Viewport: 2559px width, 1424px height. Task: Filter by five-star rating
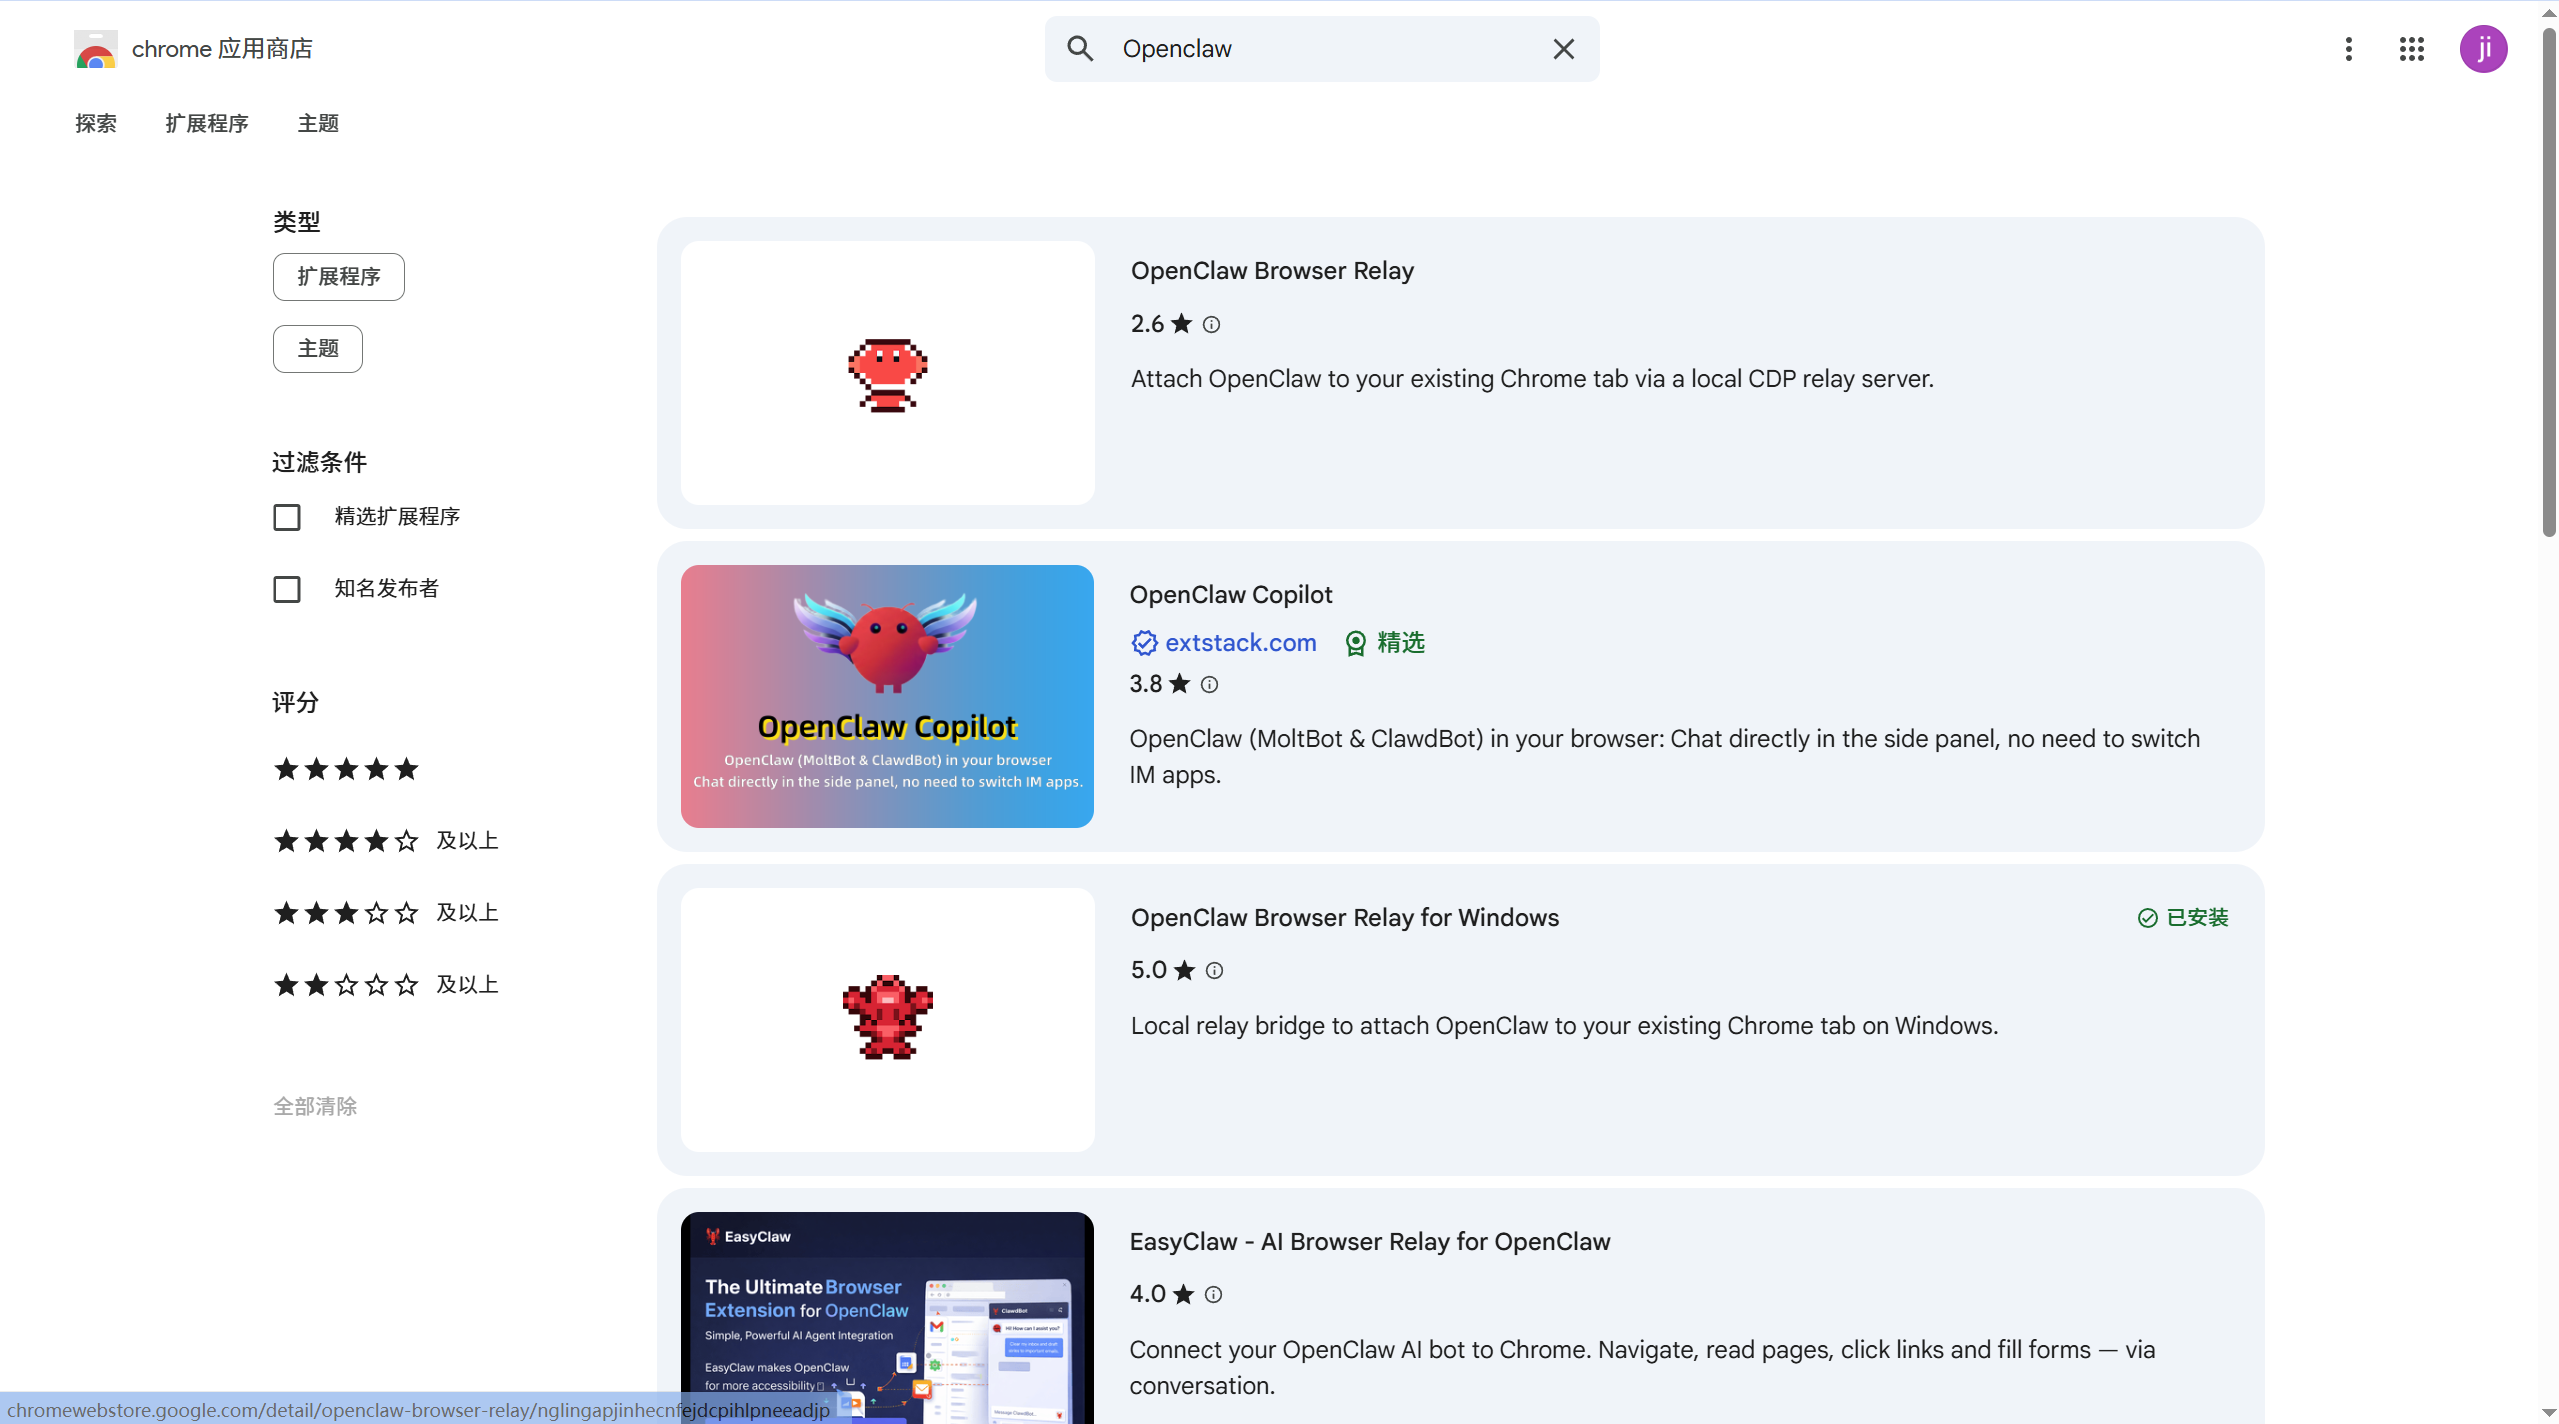346,769
